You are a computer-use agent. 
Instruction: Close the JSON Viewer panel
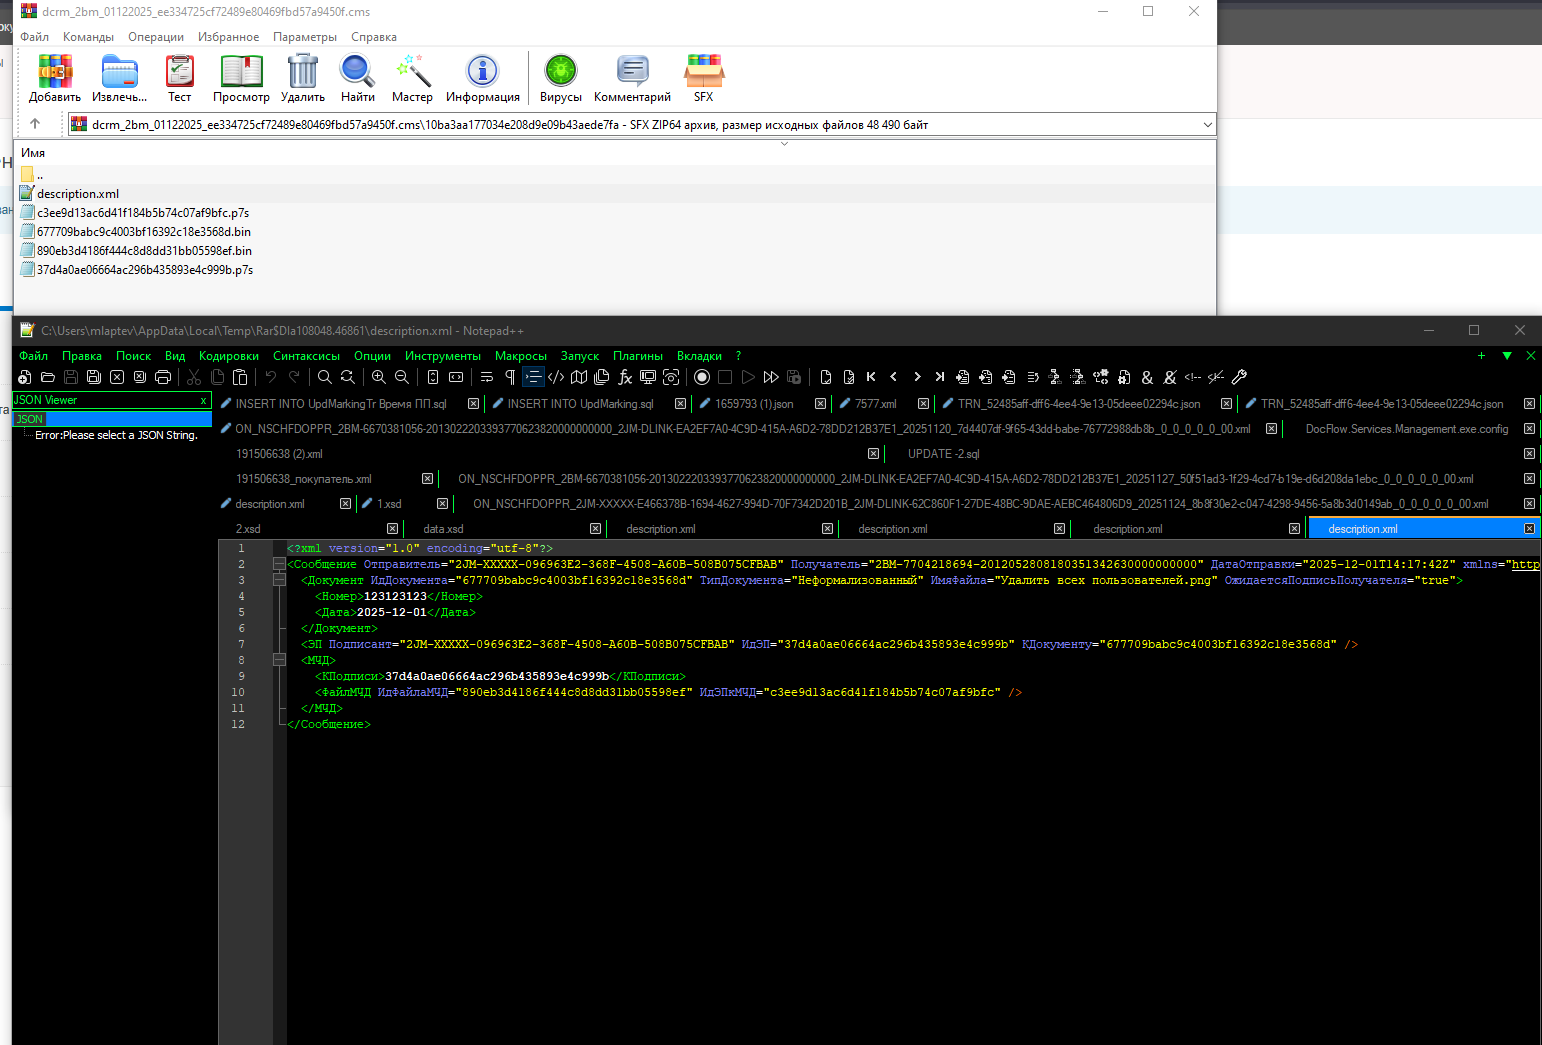coord(203,400)
